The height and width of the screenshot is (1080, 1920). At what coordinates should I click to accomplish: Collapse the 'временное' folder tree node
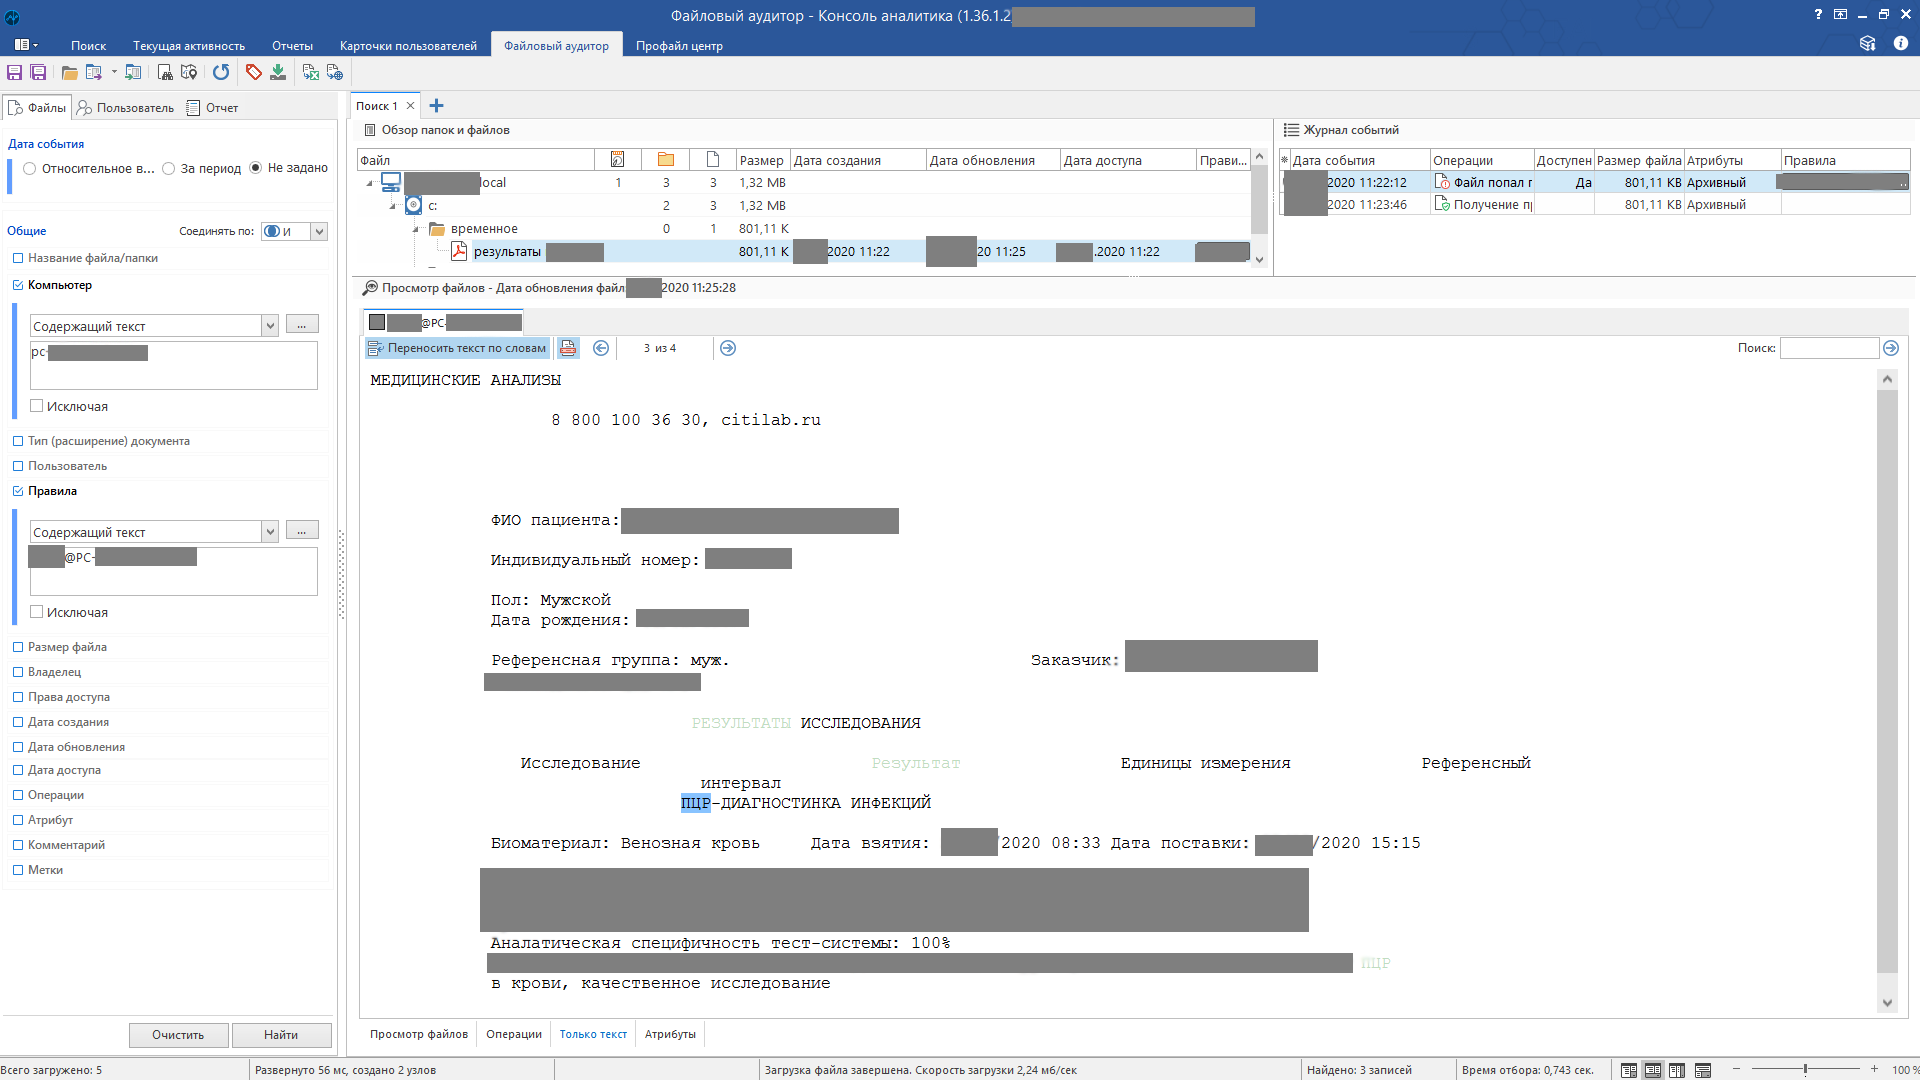pyautogui.click(x=416, y=229)
